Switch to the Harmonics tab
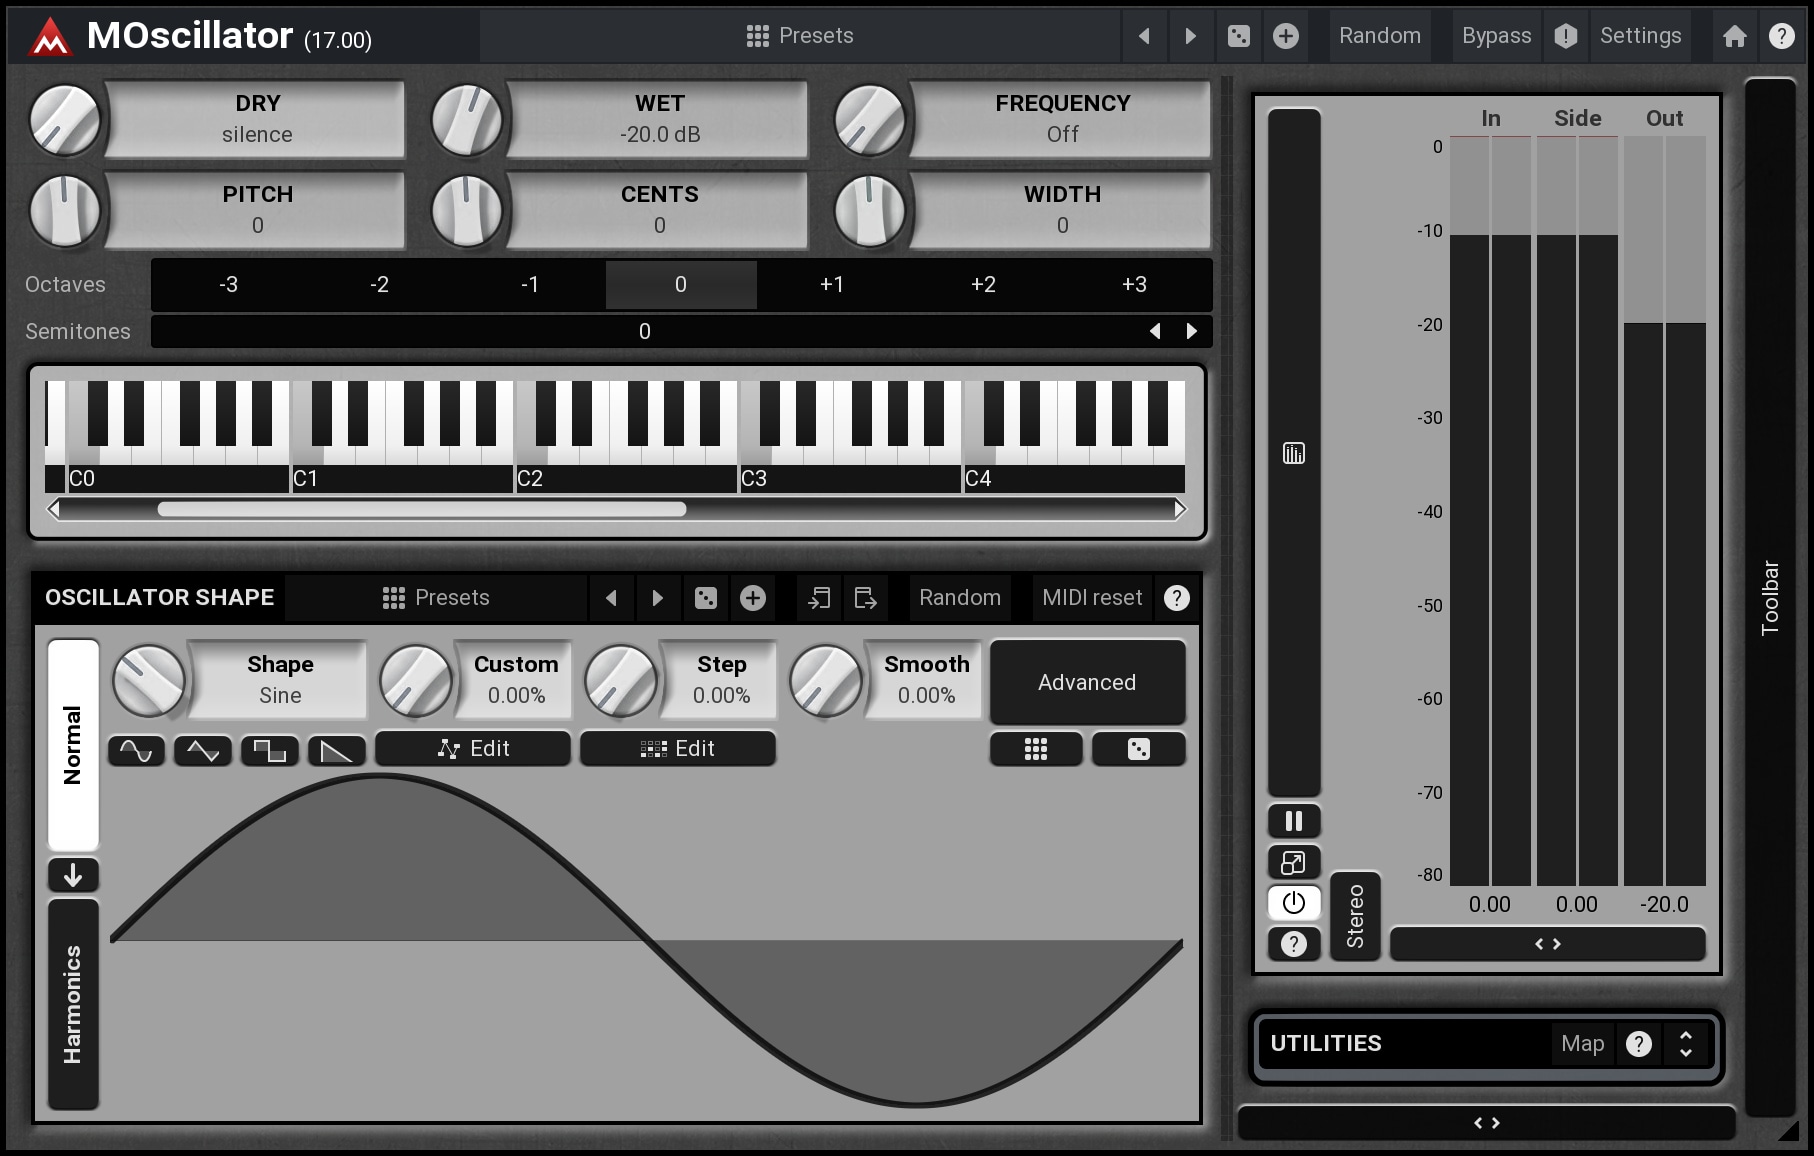The width and height of the screenshot is (1814, 1156). coord(73,1004)
